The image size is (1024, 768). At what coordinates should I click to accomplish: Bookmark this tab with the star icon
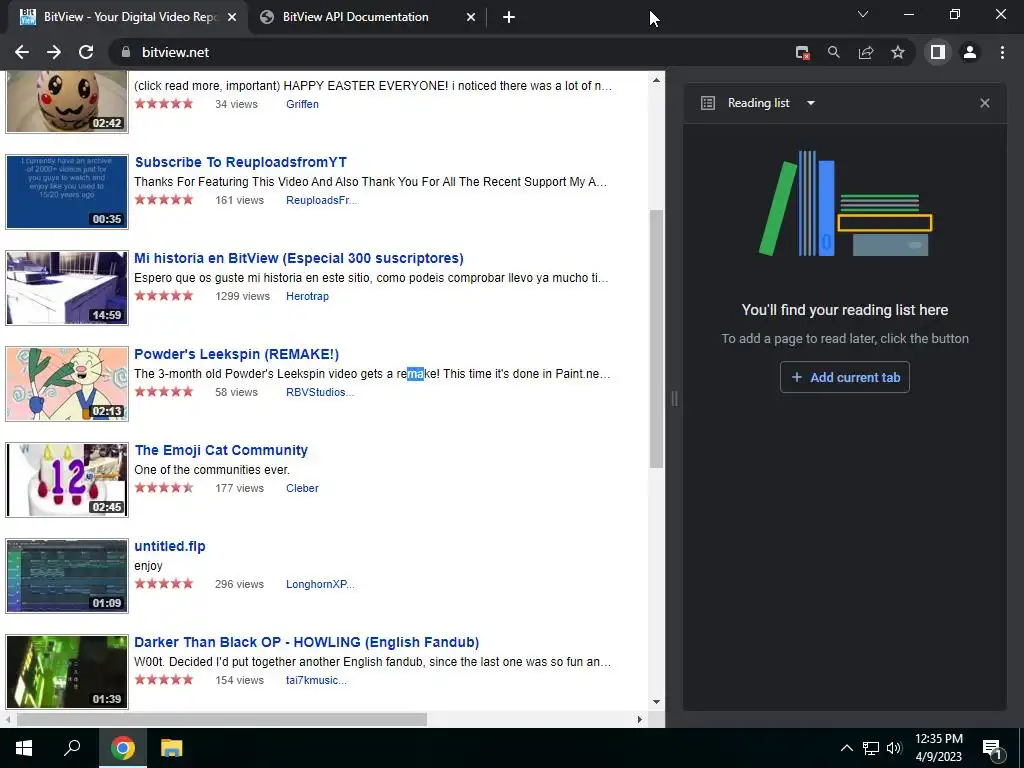point(898,52)
